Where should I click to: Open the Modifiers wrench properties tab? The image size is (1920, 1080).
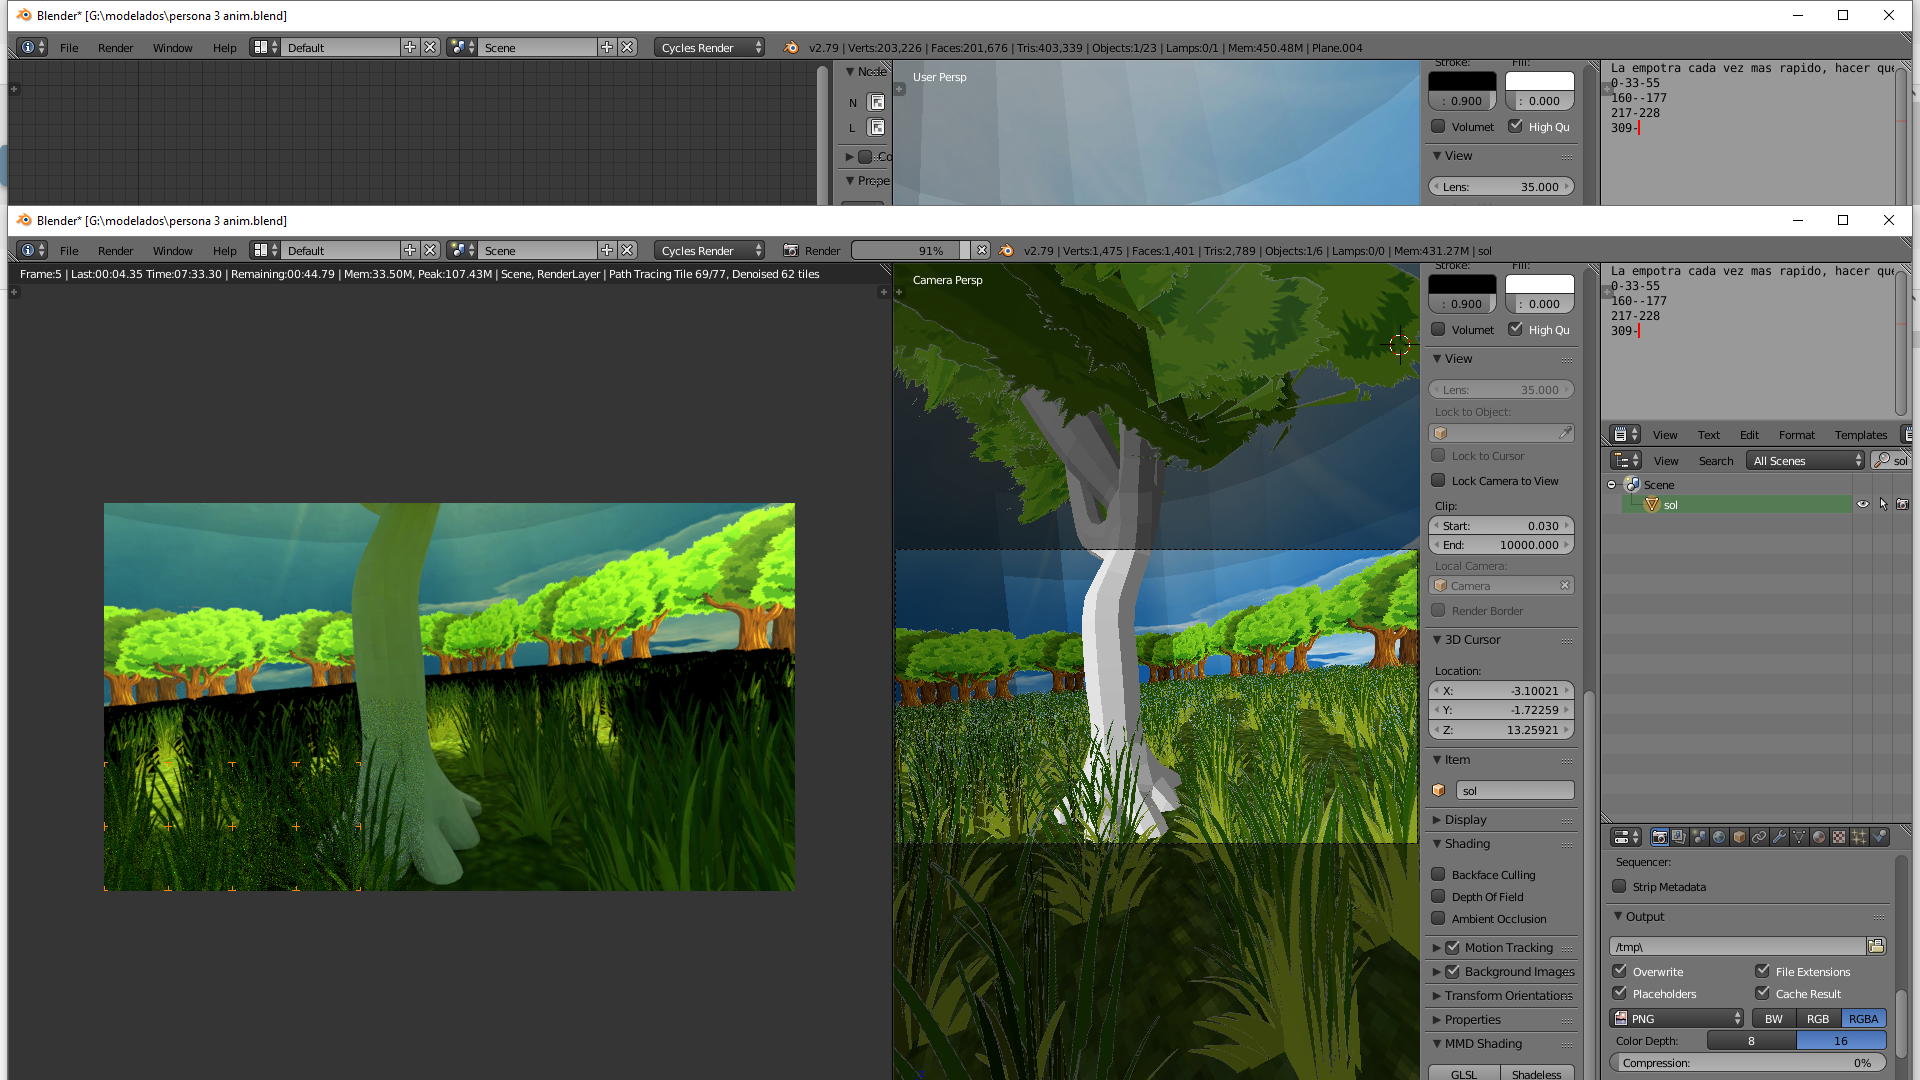coord(1779,837)
